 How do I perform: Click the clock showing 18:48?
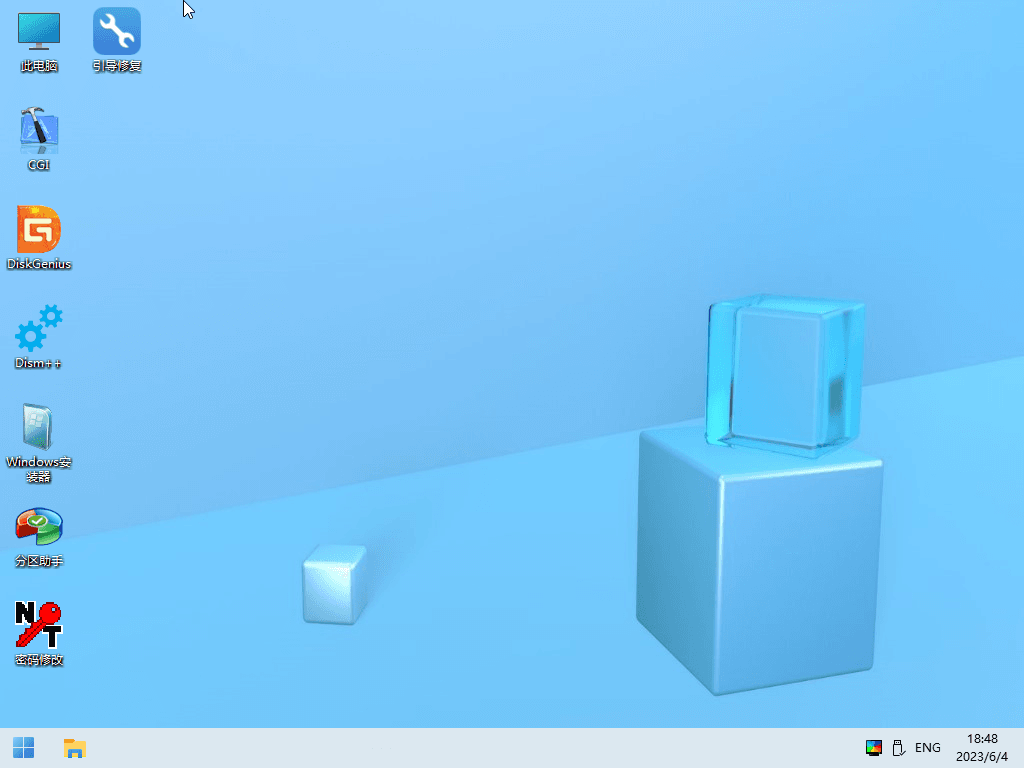coord(985,739)
